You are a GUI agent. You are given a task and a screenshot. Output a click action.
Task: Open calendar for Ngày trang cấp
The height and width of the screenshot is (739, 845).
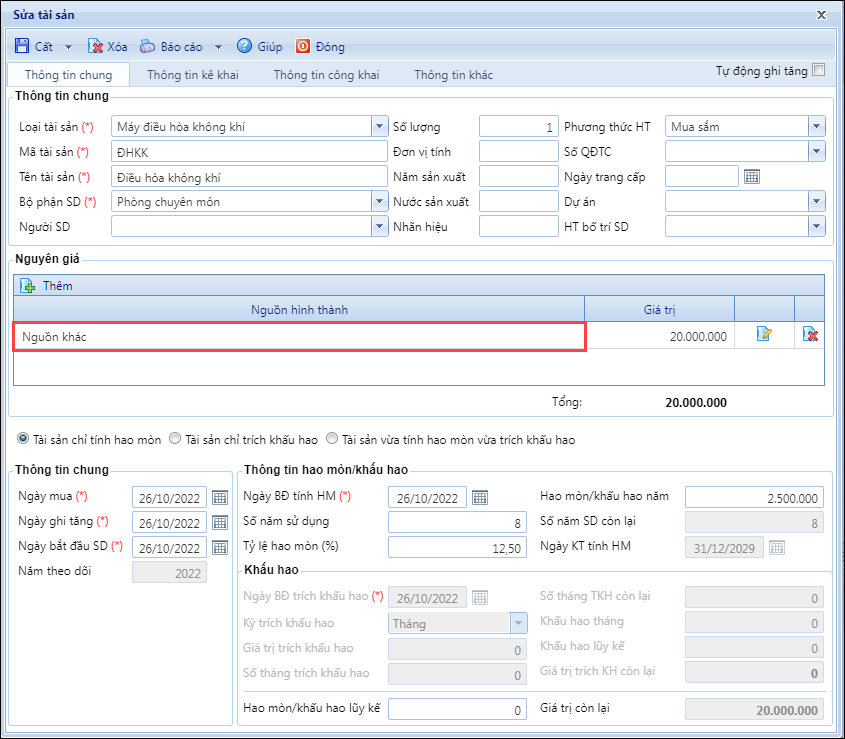pos(752,177)
